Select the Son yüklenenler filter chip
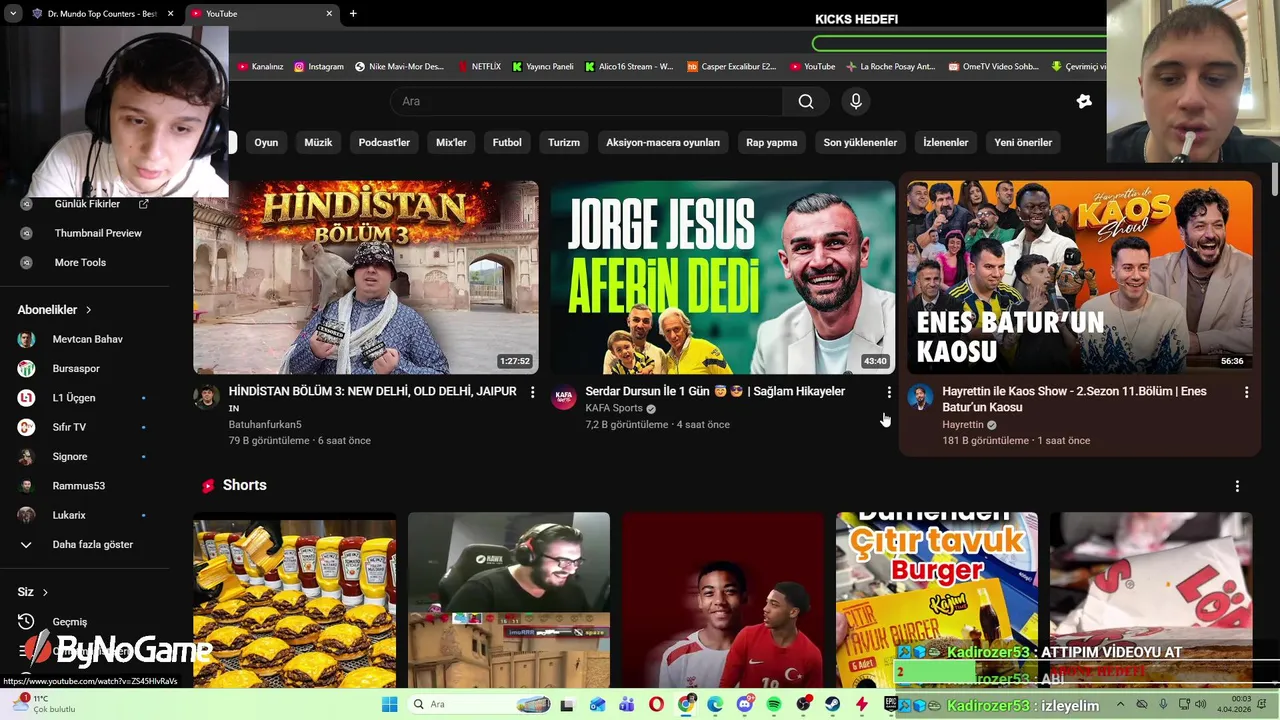Image resolution: width=1280 pixels, height=720 pixels. coord(860,143)
